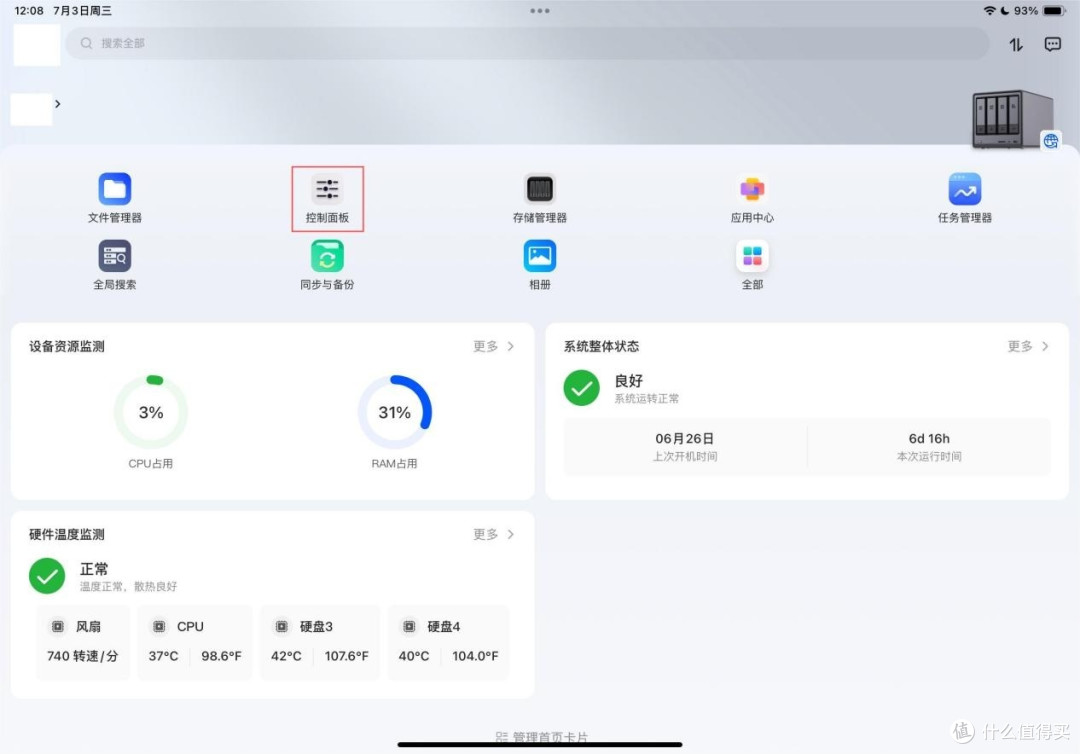
Task: Open the 文件管理器 app
Action: click(114, 196)
